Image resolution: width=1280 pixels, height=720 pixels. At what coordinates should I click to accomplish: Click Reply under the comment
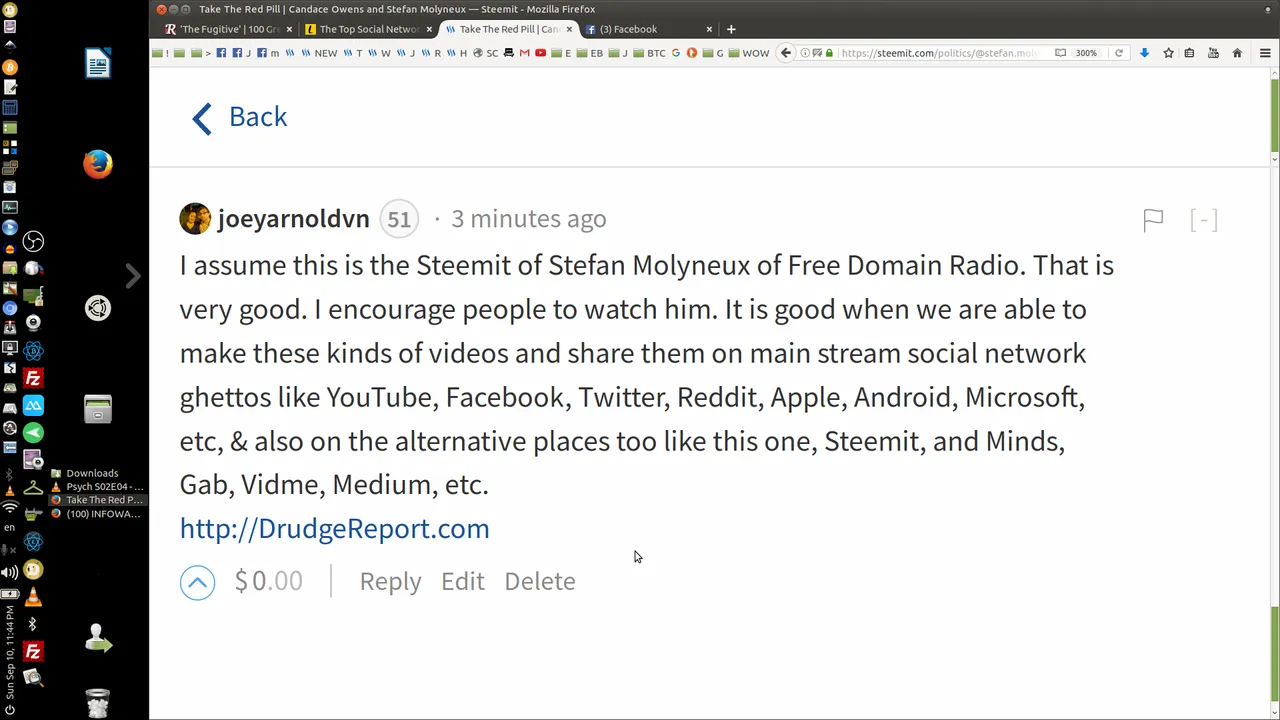[x=390, y=581]
